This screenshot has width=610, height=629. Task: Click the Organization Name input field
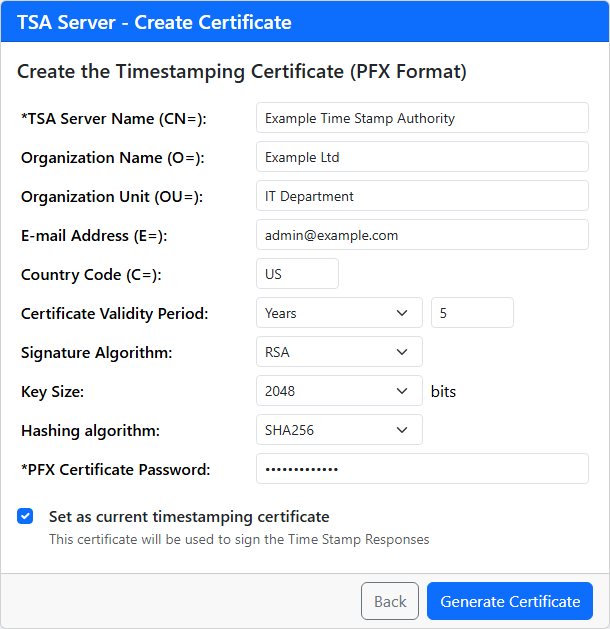point(422,157)
